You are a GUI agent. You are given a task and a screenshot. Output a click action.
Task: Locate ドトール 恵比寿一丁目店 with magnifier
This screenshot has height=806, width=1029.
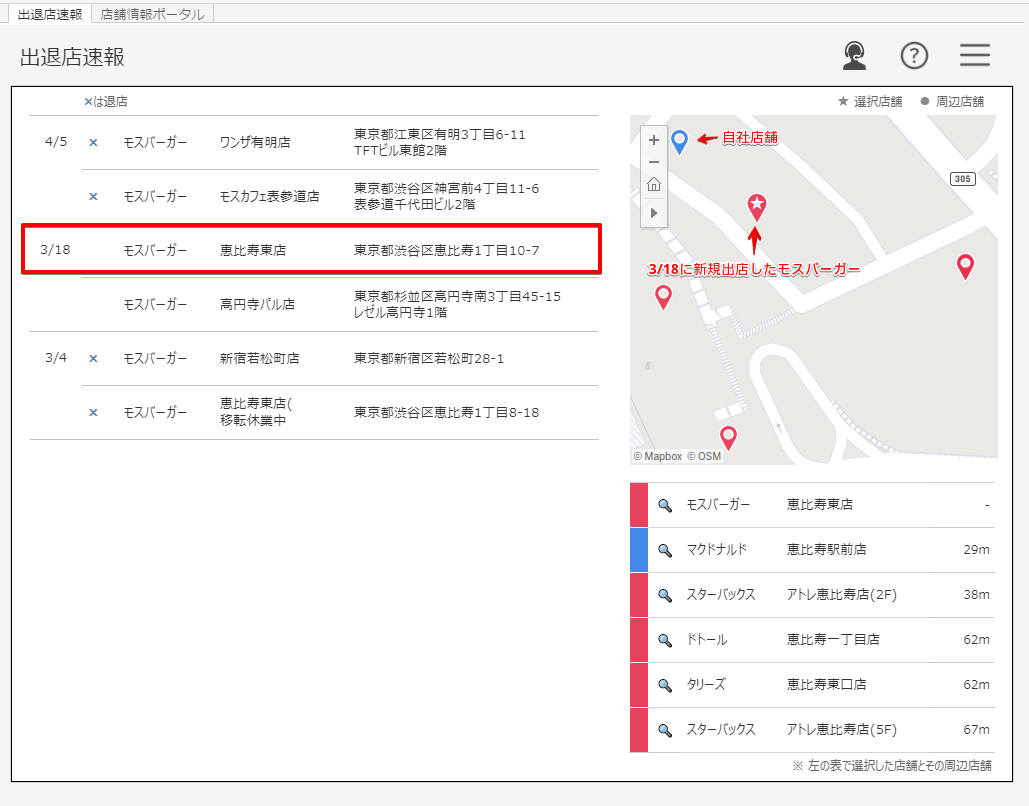[665, 640]
